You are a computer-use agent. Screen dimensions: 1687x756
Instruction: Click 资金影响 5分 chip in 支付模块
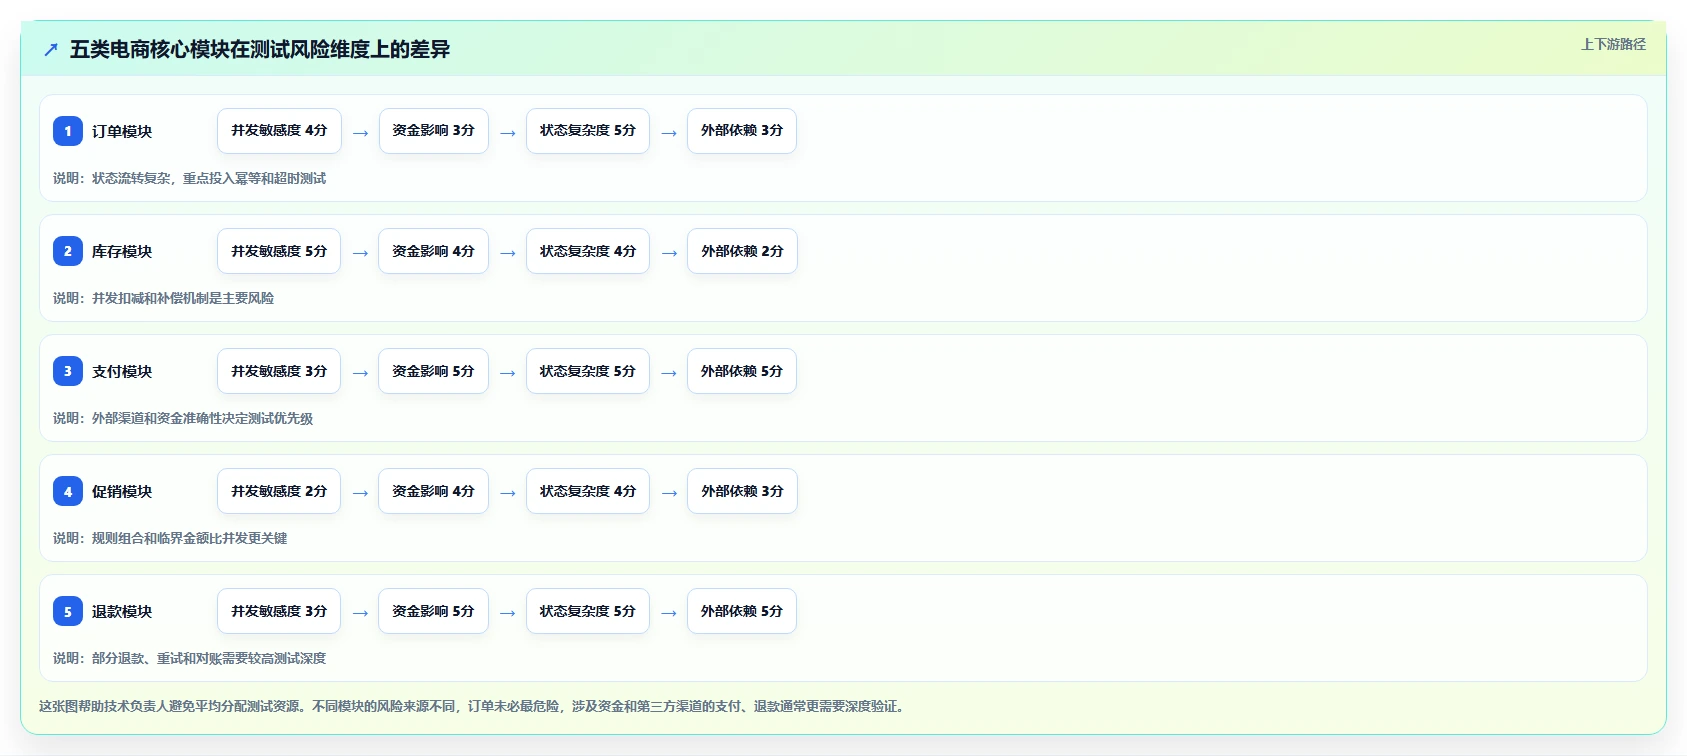pyautogui.click(x=433, y=371)
